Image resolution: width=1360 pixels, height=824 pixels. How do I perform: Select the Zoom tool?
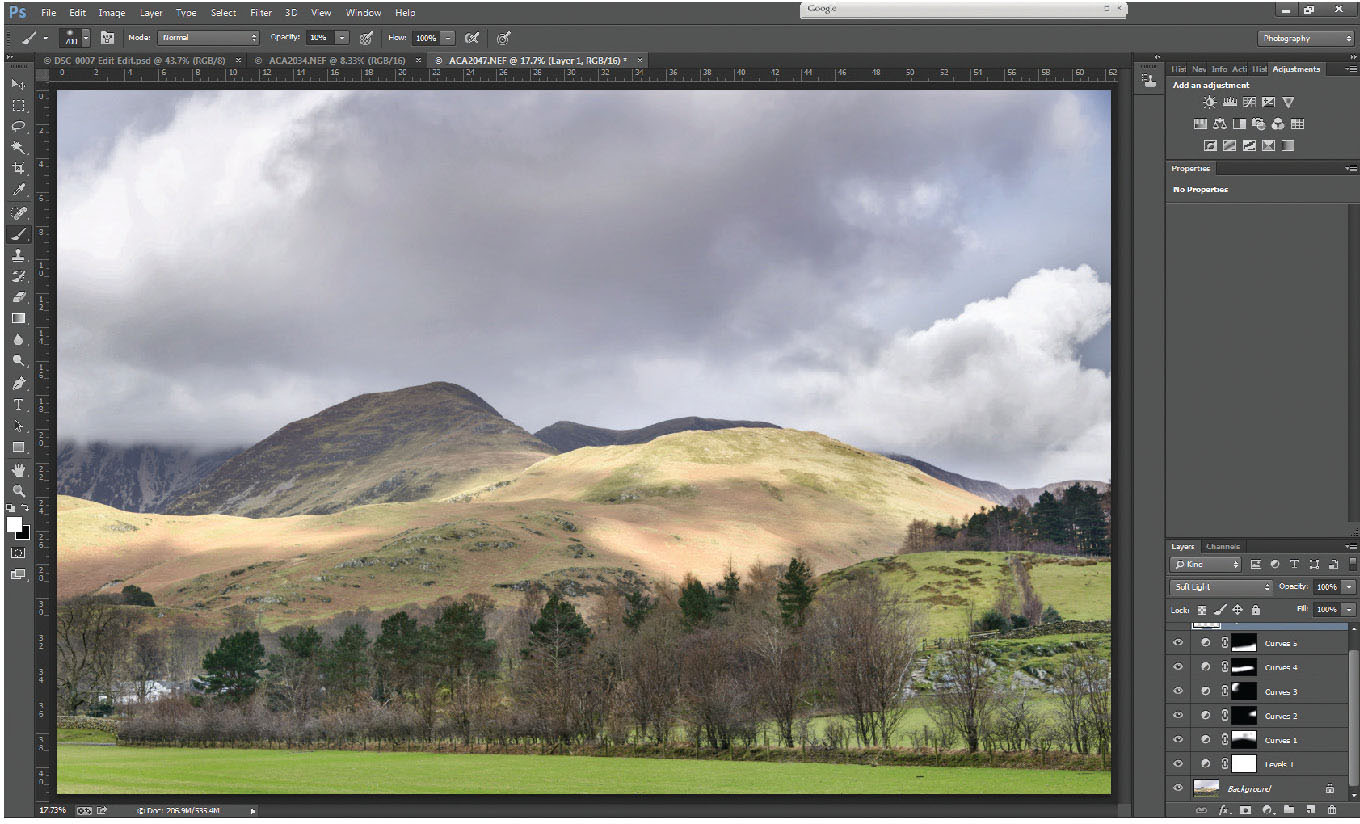tap(18, 491)
